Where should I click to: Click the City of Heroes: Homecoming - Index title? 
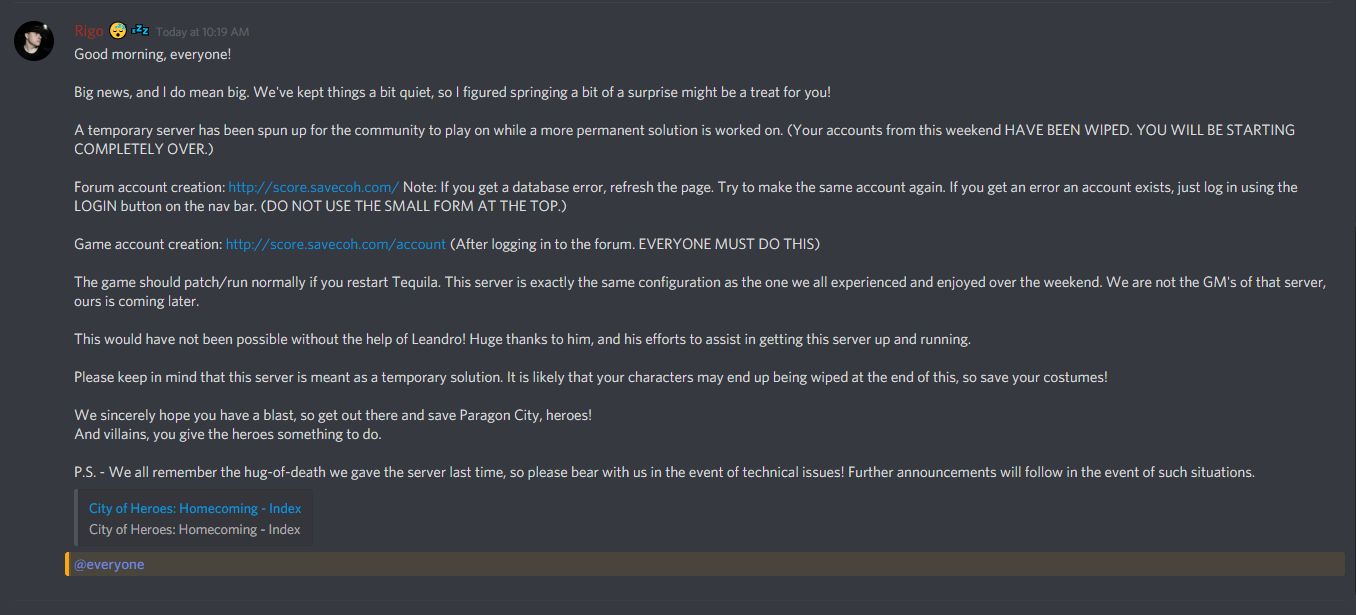click(x=193, y=508)
